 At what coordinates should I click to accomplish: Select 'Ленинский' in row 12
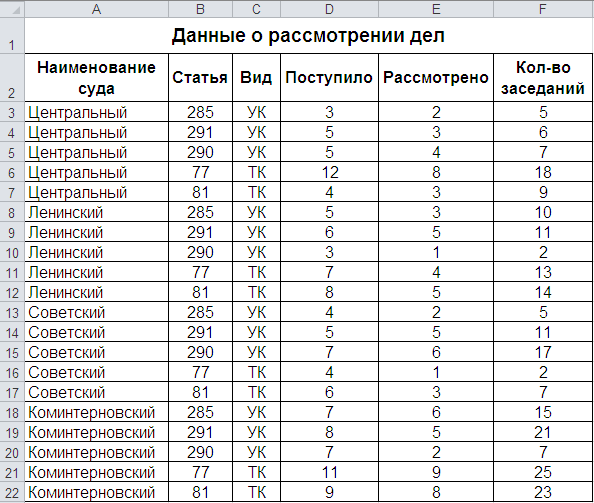click(97, 292)
